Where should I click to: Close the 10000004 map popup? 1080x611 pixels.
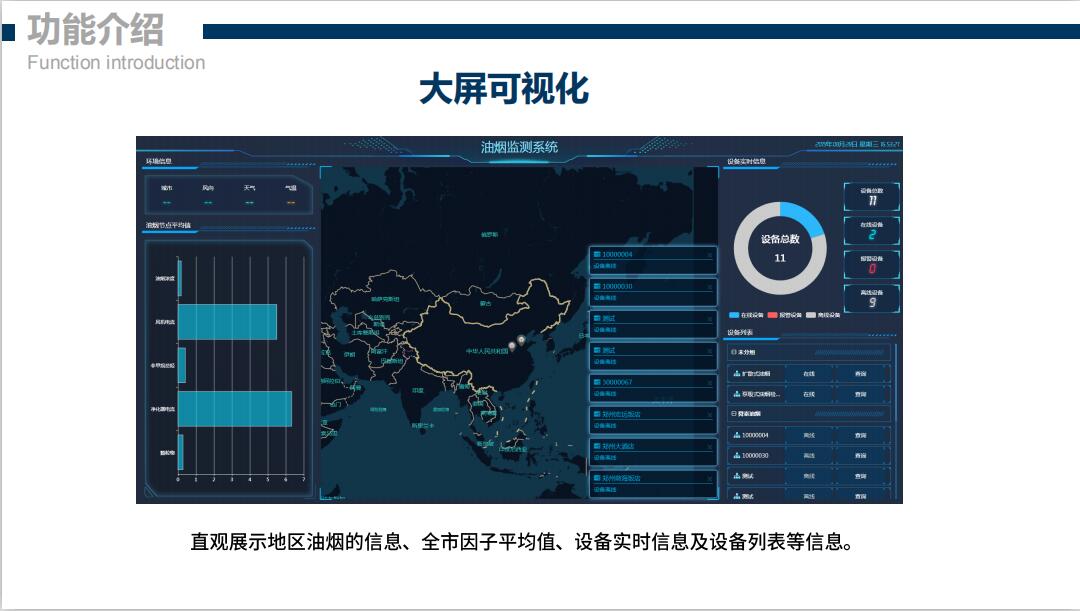point(709,255)
